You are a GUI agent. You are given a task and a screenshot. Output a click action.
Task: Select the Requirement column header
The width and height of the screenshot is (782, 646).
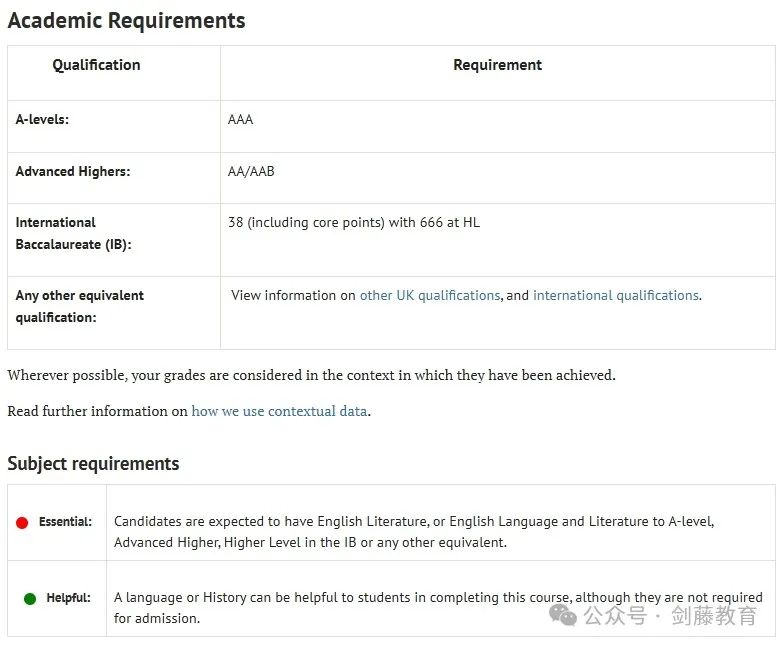click(497, 65)
